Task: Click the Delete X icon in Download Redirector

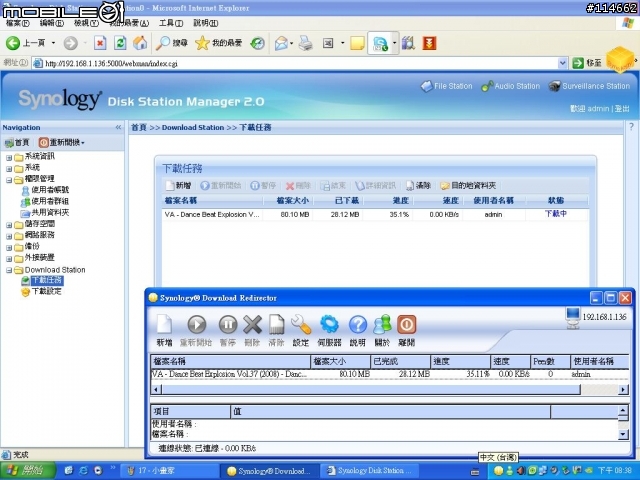Action: pos(252,325)
